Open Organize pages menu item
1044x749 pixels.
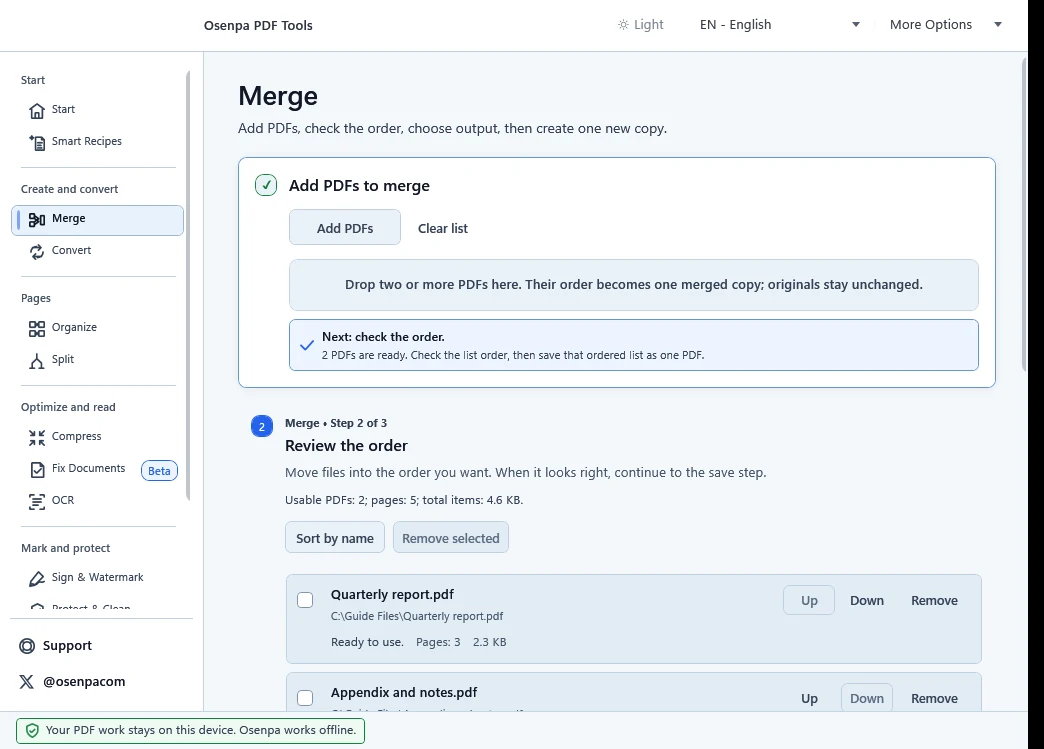[x=98, y=328]
